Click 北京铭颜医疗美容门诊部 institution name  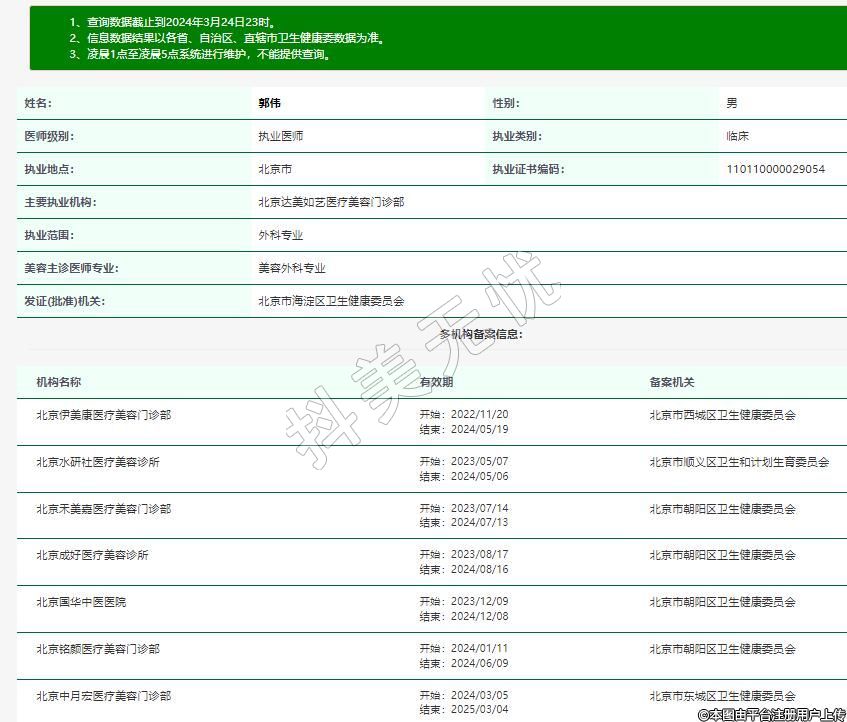[97, 649]
